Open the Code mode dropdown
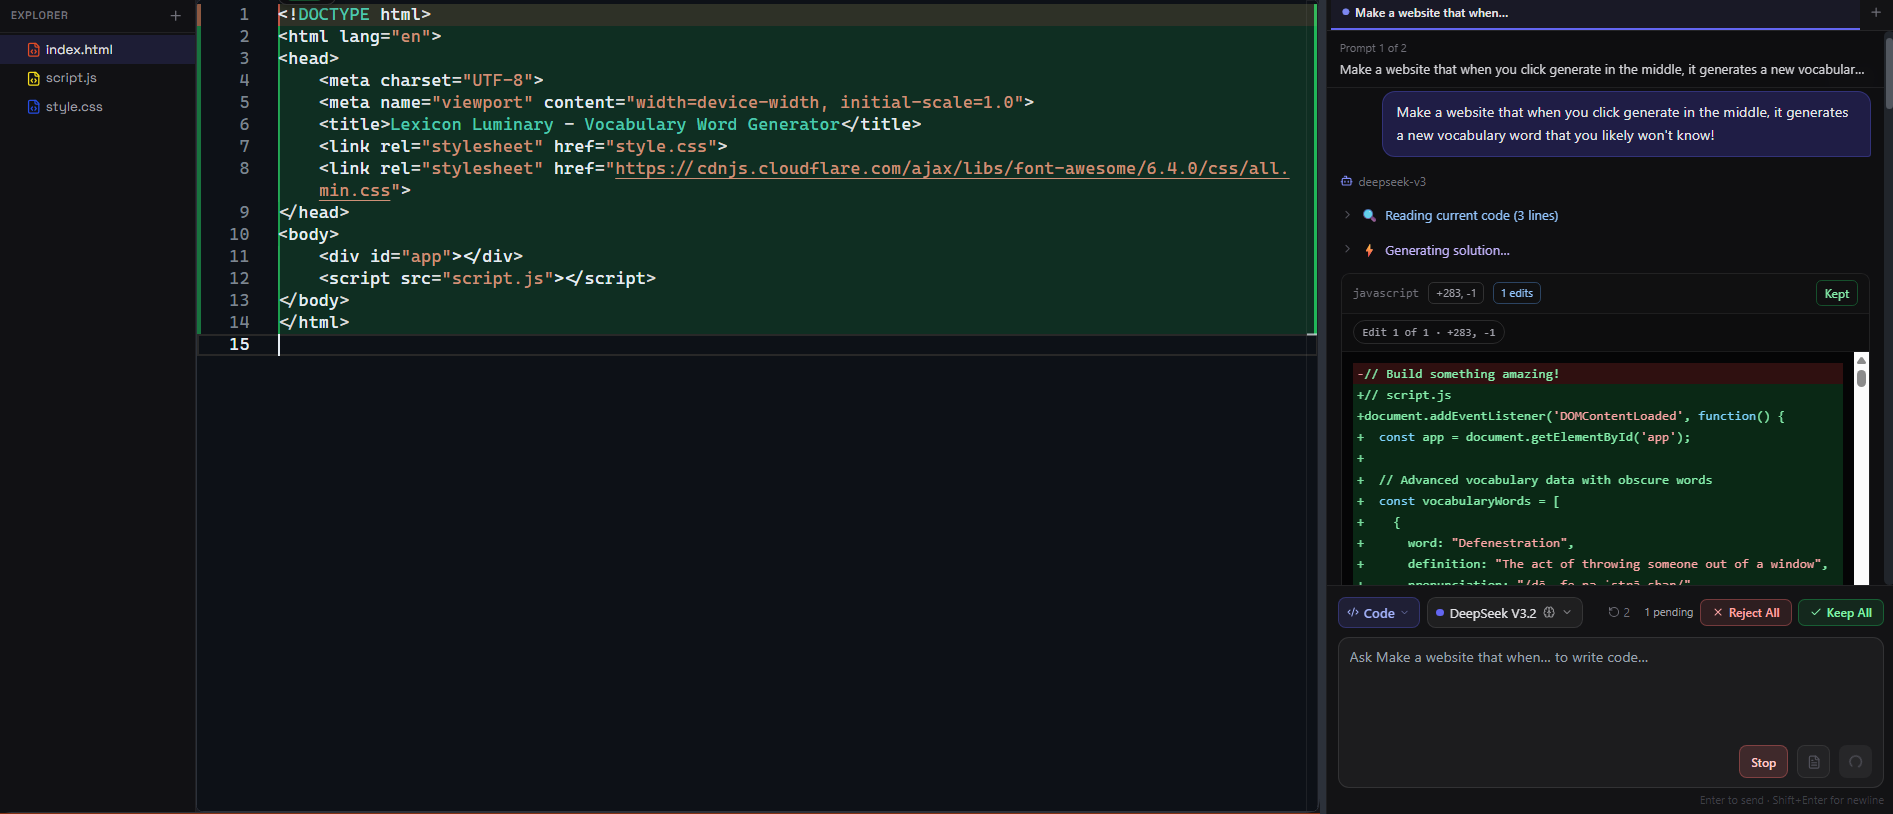This screenshot has height=814, width=1893. point(1378,613)
